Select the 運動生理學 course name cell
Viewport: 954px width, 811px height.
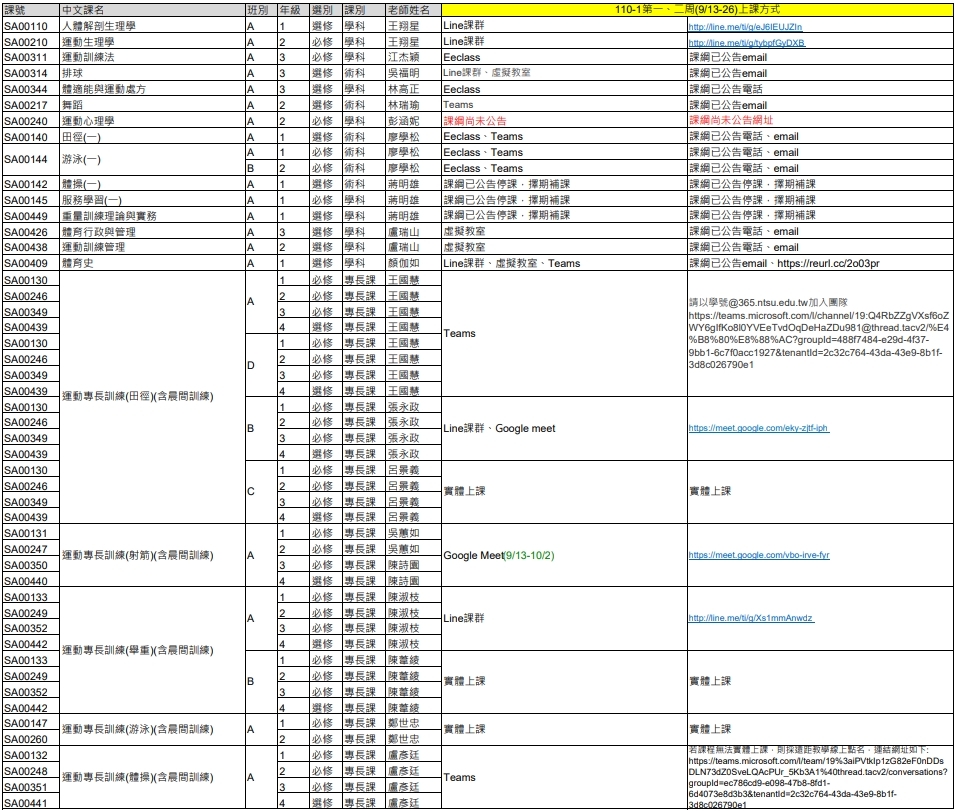coord(153,41)
